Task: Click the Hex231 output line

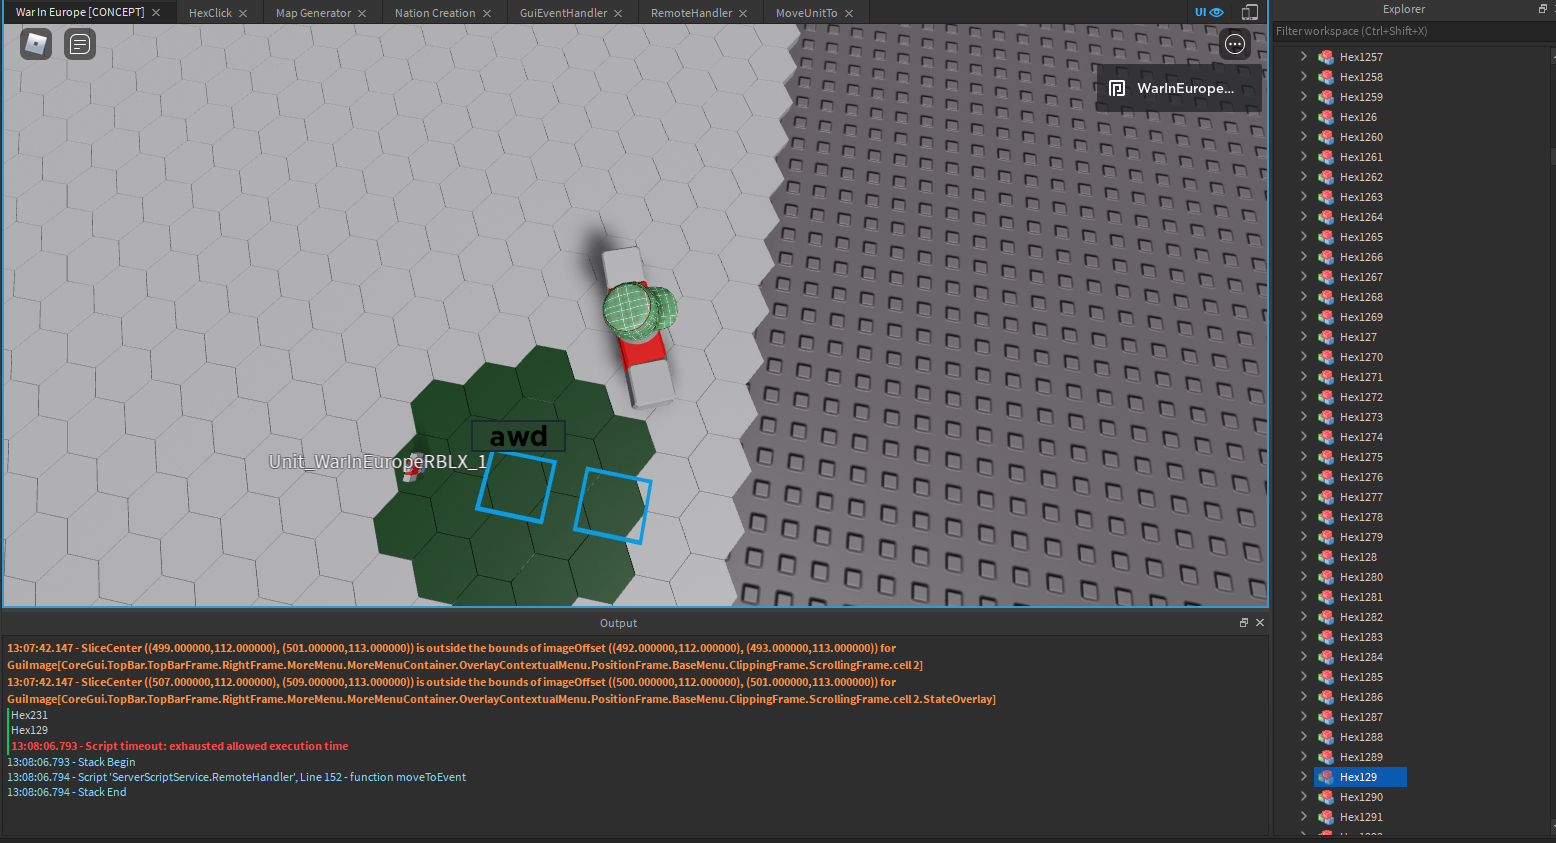Action: pyautogui.click(x=29, y=715)
